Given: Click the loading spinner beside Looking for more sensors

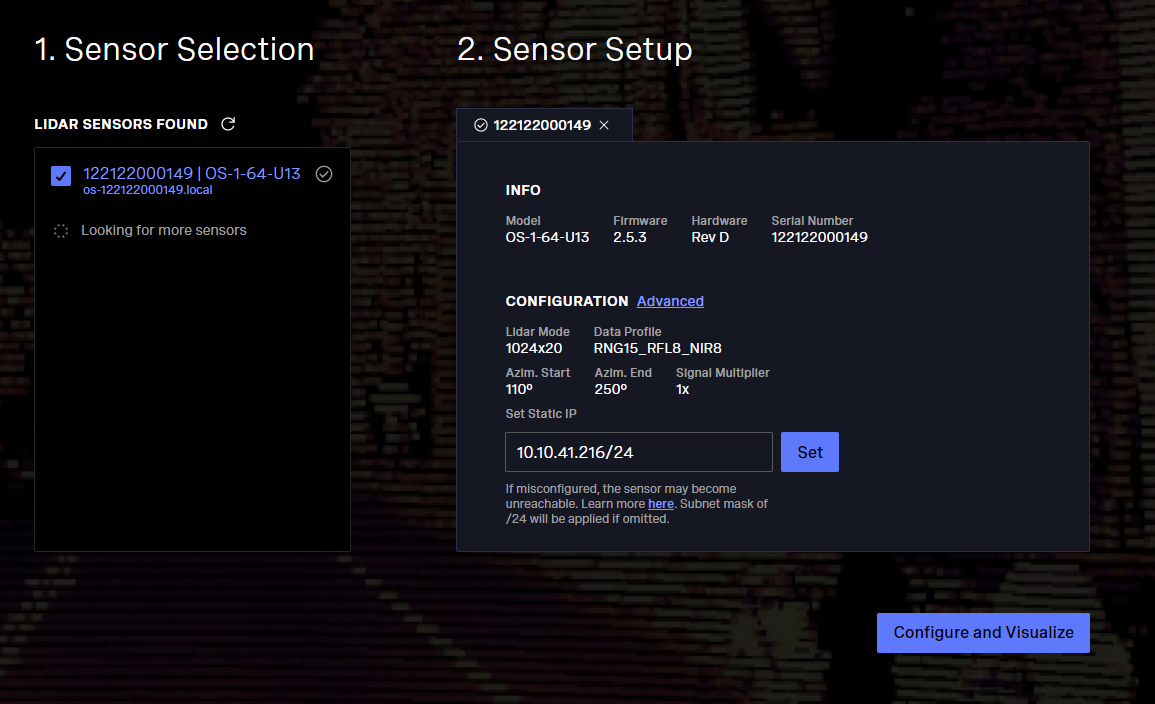Looking at the screenshot, I should coord(61,231).
